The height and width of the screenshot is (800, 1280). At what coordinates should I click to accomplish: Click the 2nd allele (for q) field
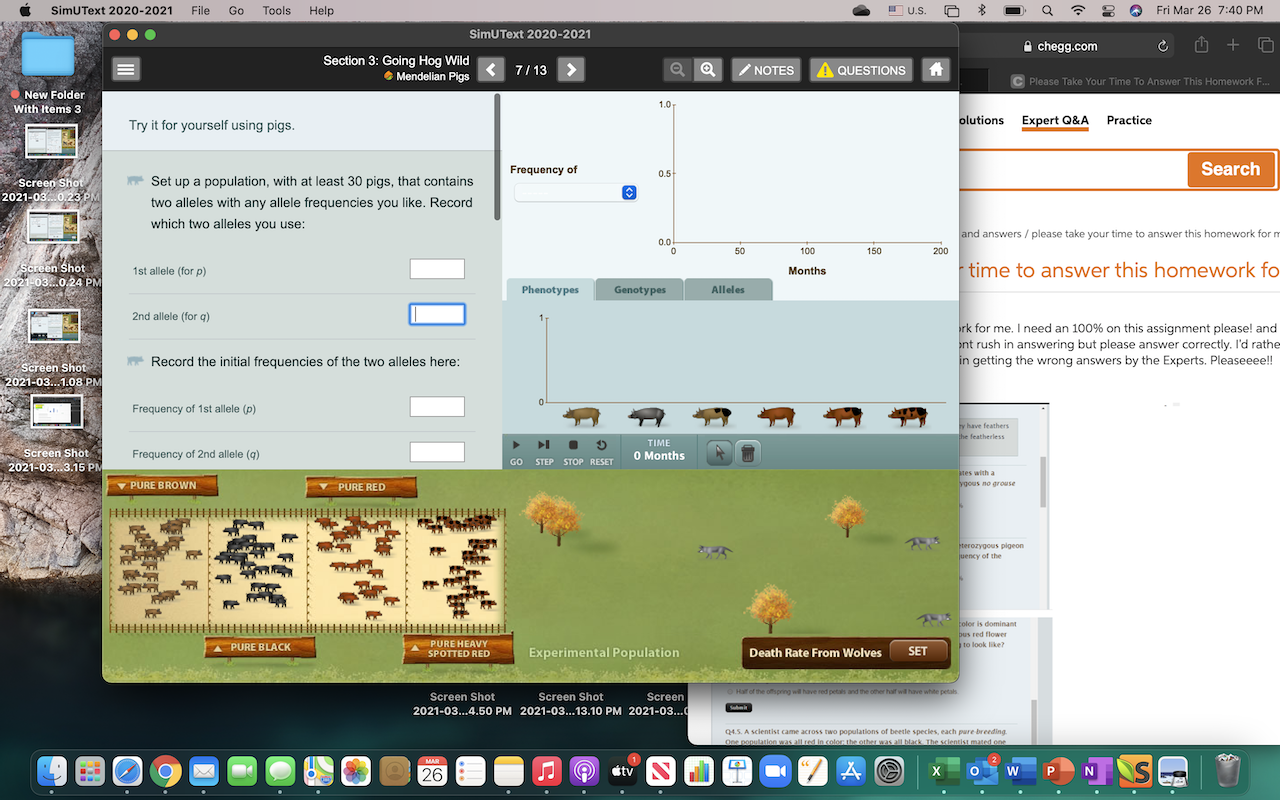437,314
